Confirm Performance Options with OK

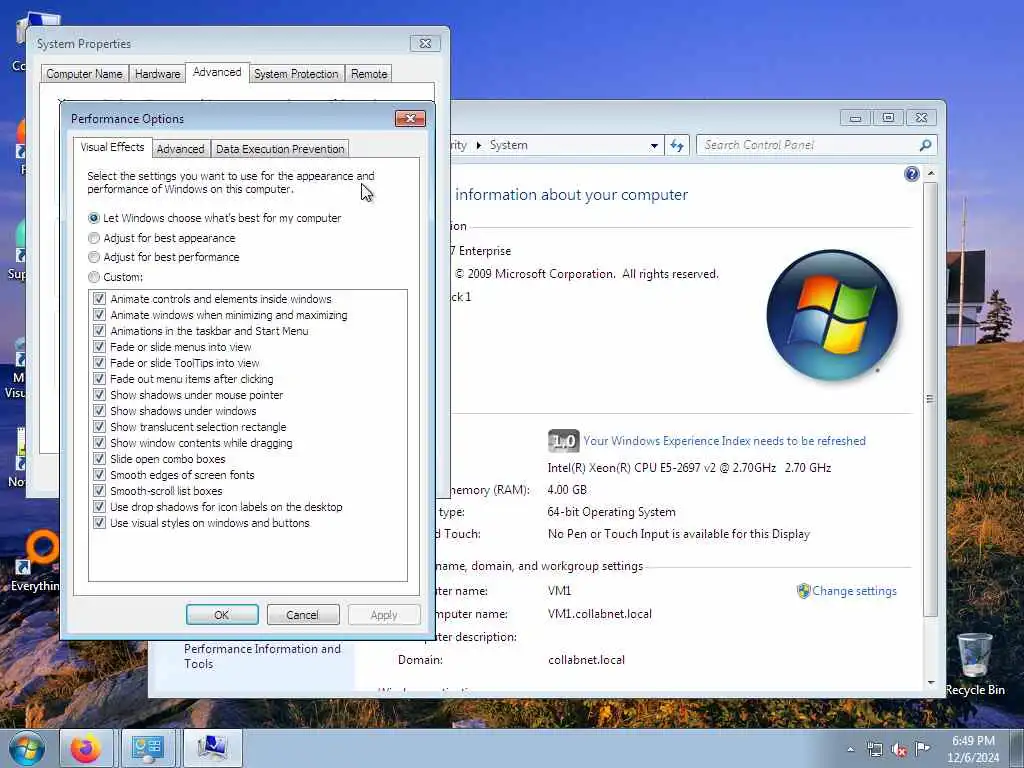pyautogui.click(x=222, y=615)
